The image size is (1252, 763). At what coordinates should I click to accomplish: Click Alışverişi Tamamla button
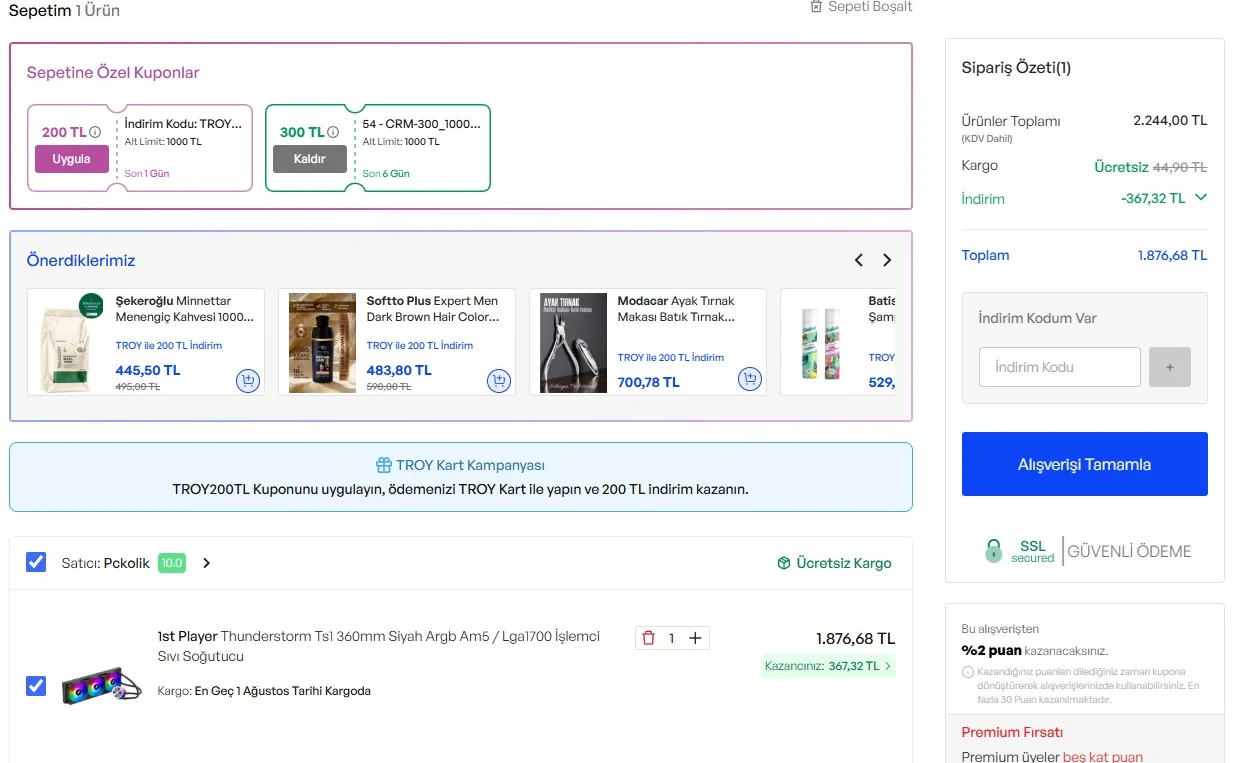pos(1085,464)
